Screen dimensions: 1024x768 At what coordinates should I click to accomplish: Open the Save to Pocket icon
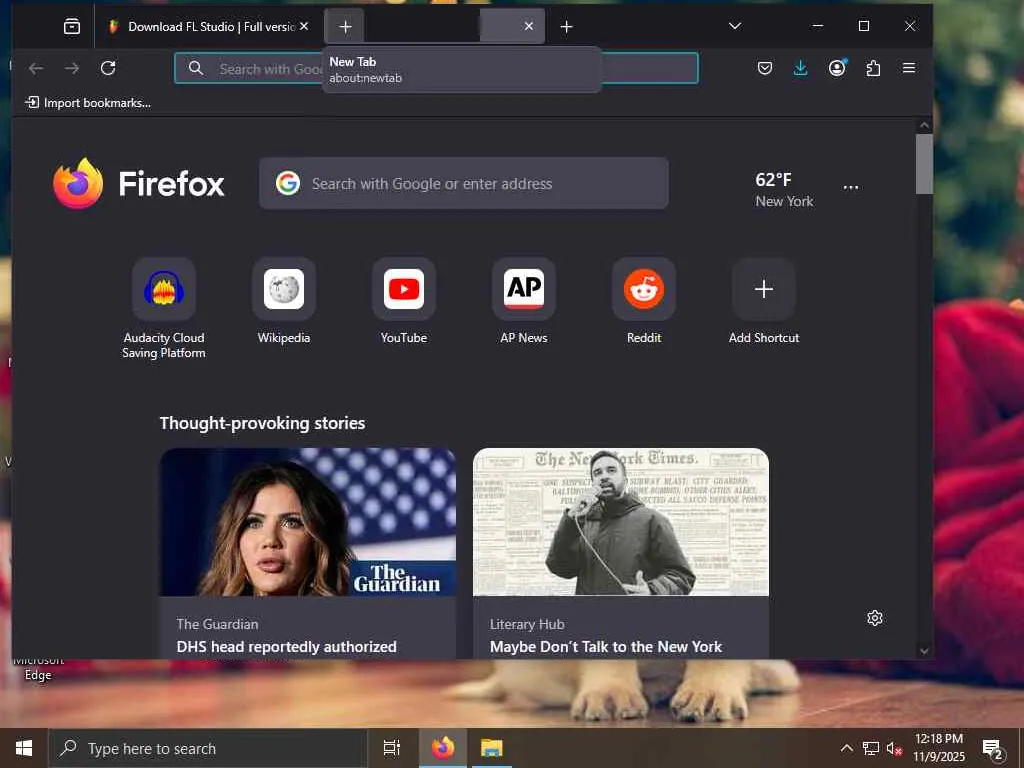[765, 68]
